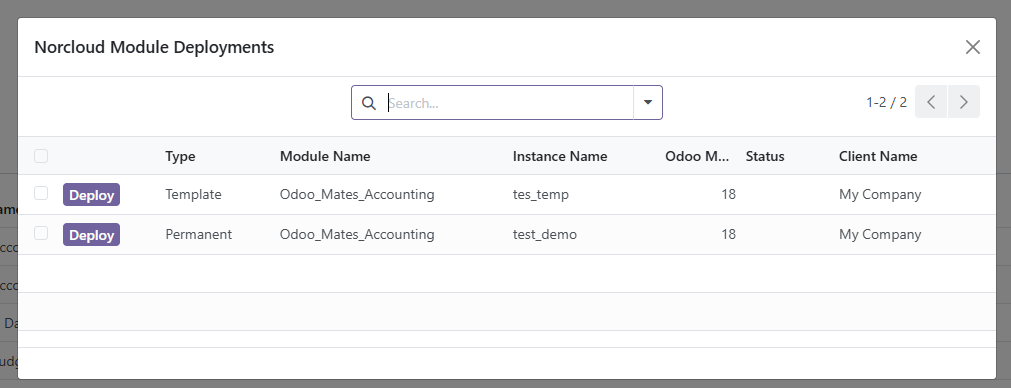Click the search magnifier icon
This screenshot has height=388, width=1011.
pyautogui.click(x=369, y=103)
